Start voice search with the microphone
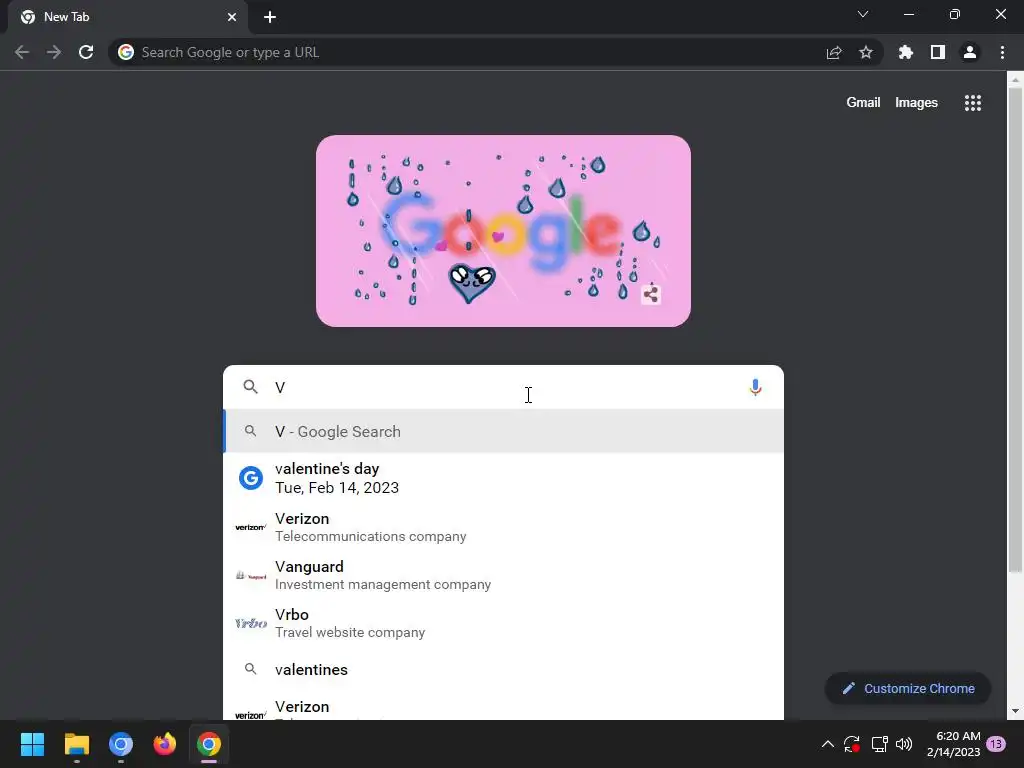Viewport: 1024px width, 768px height. [x=755, y=387]
